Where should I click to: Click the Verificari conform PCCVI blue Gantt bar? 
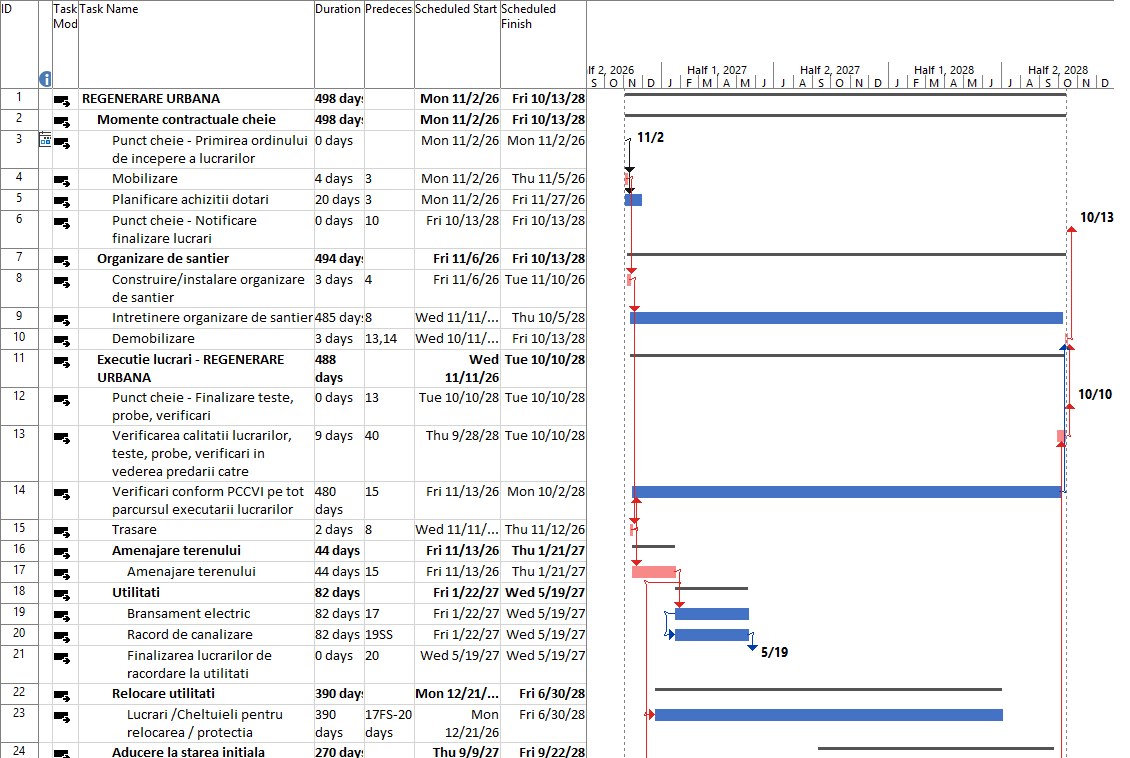tap(846, 492)
